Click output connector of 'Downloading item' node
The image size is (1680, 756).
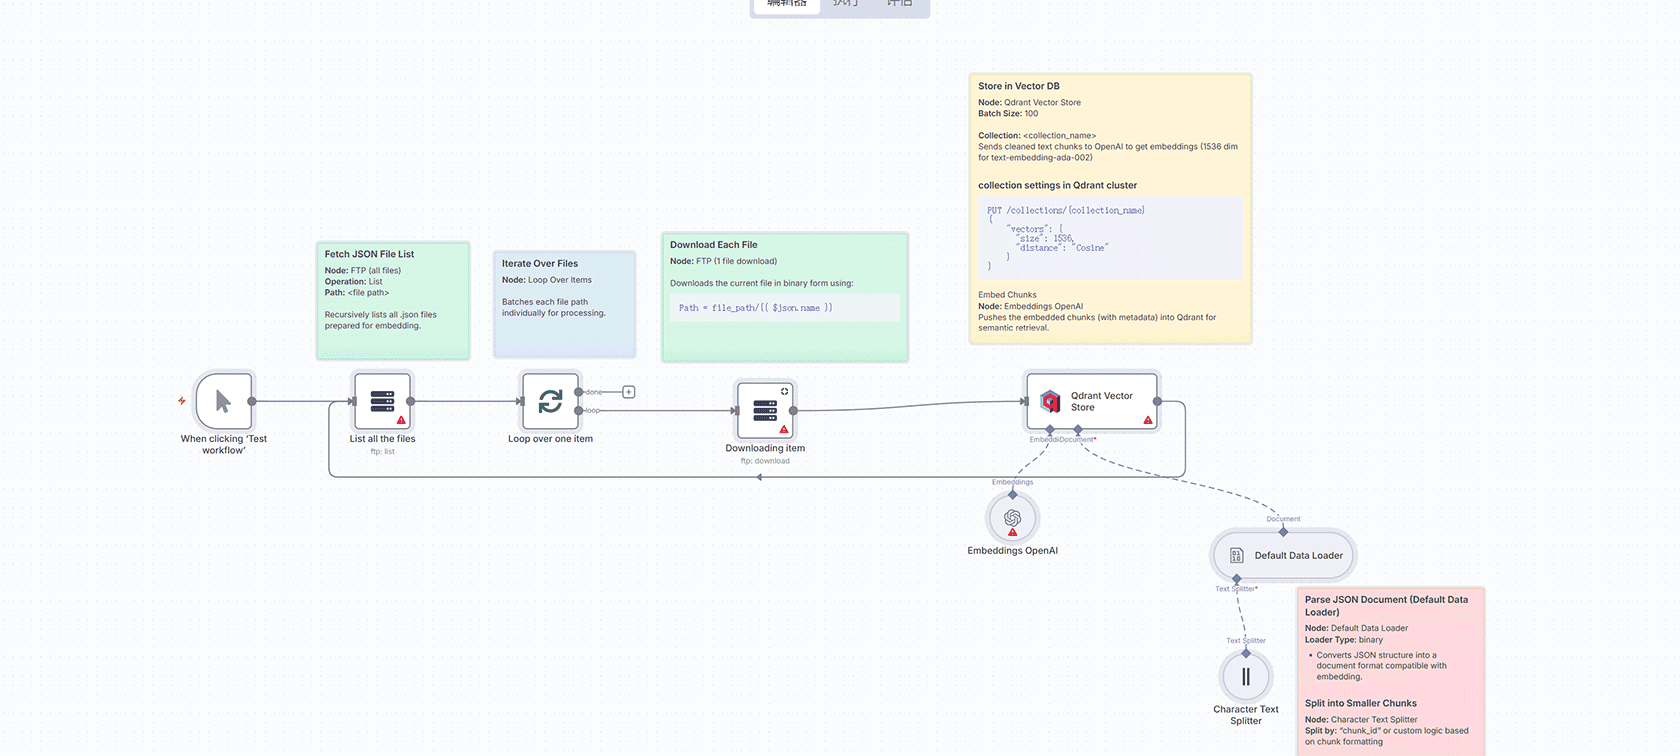pyautogui.click(x=793, y=411)
